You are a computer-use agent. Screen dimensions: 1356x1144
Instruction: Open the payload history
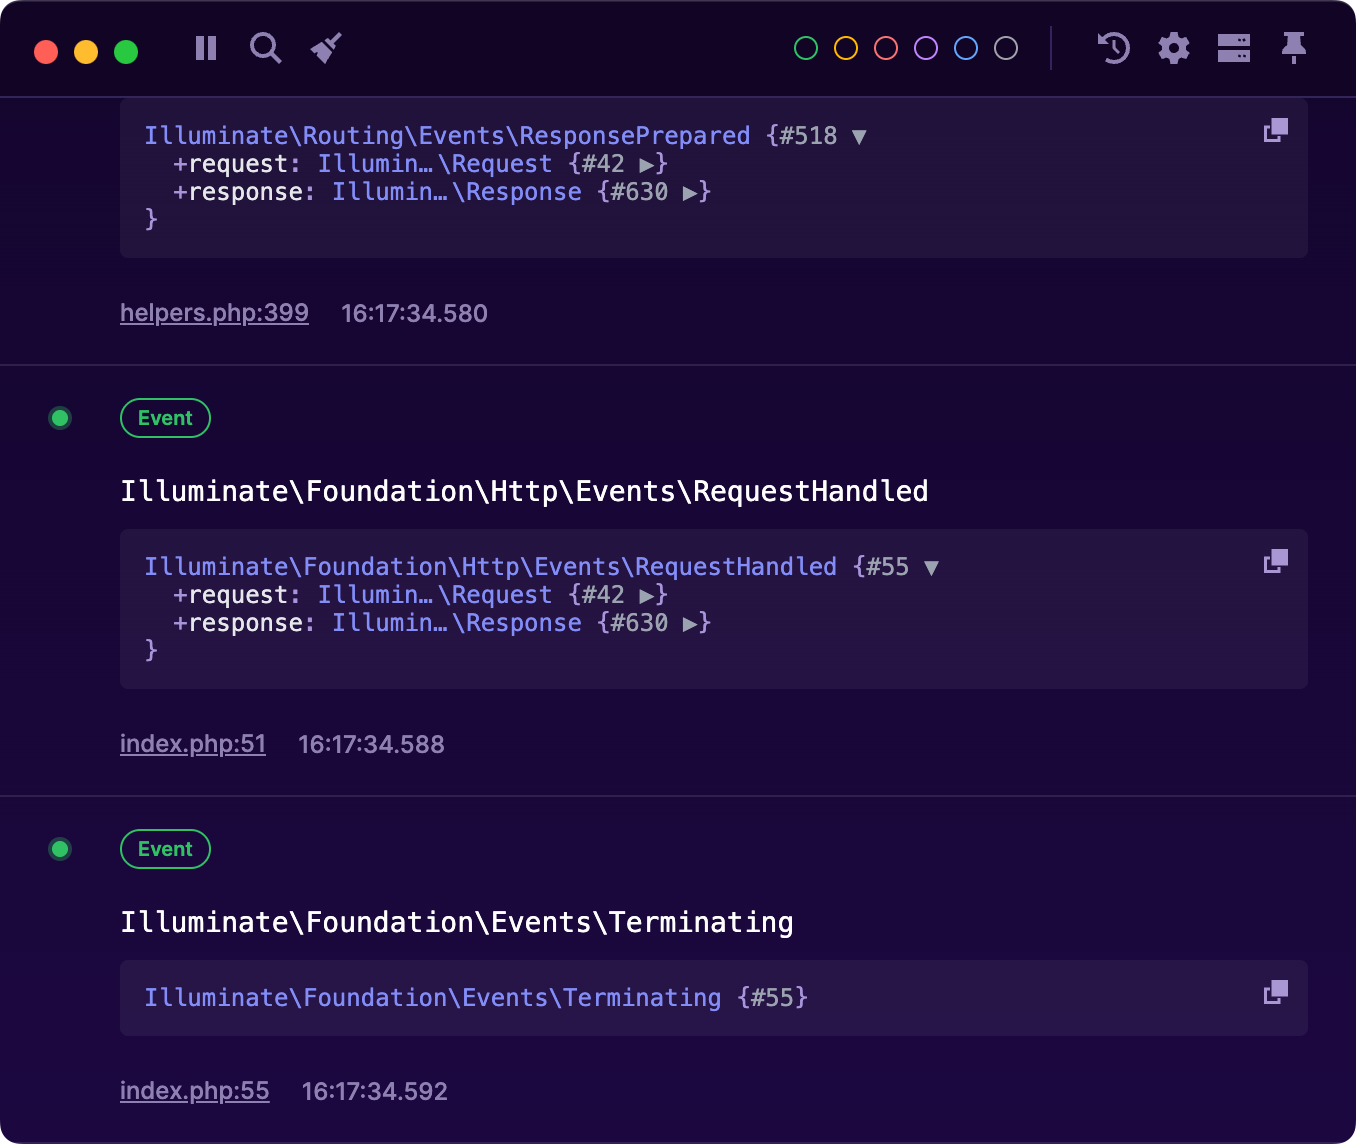[1113, 48]
